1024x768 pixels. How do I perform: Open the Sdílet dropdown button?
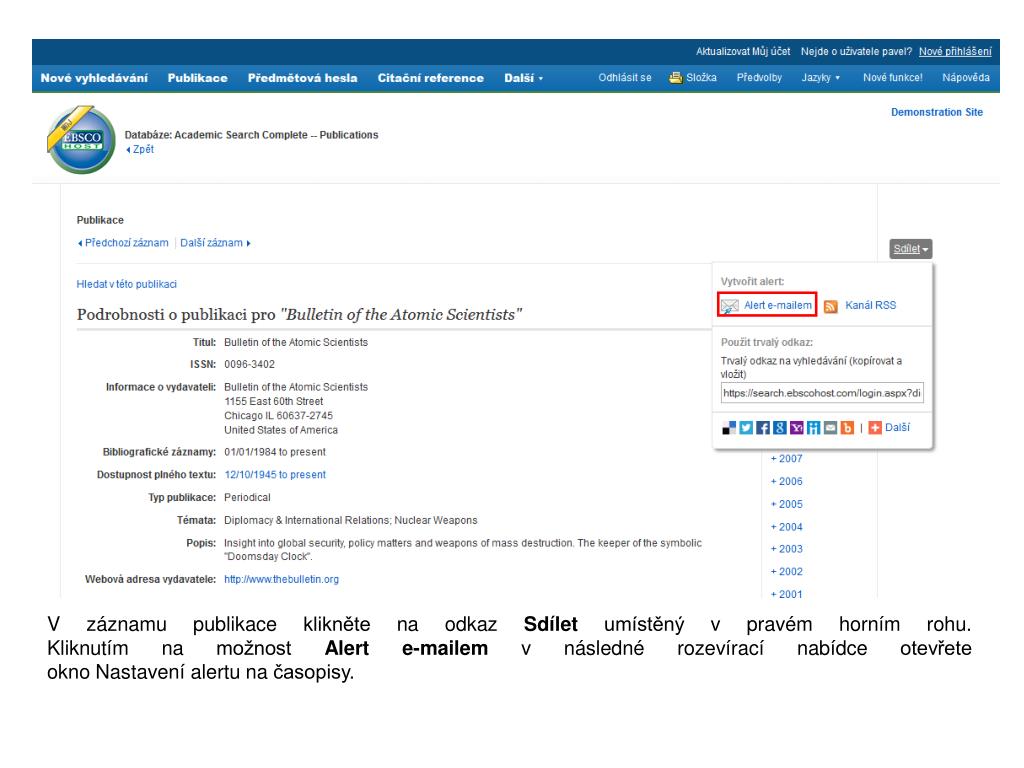(910, 249)
